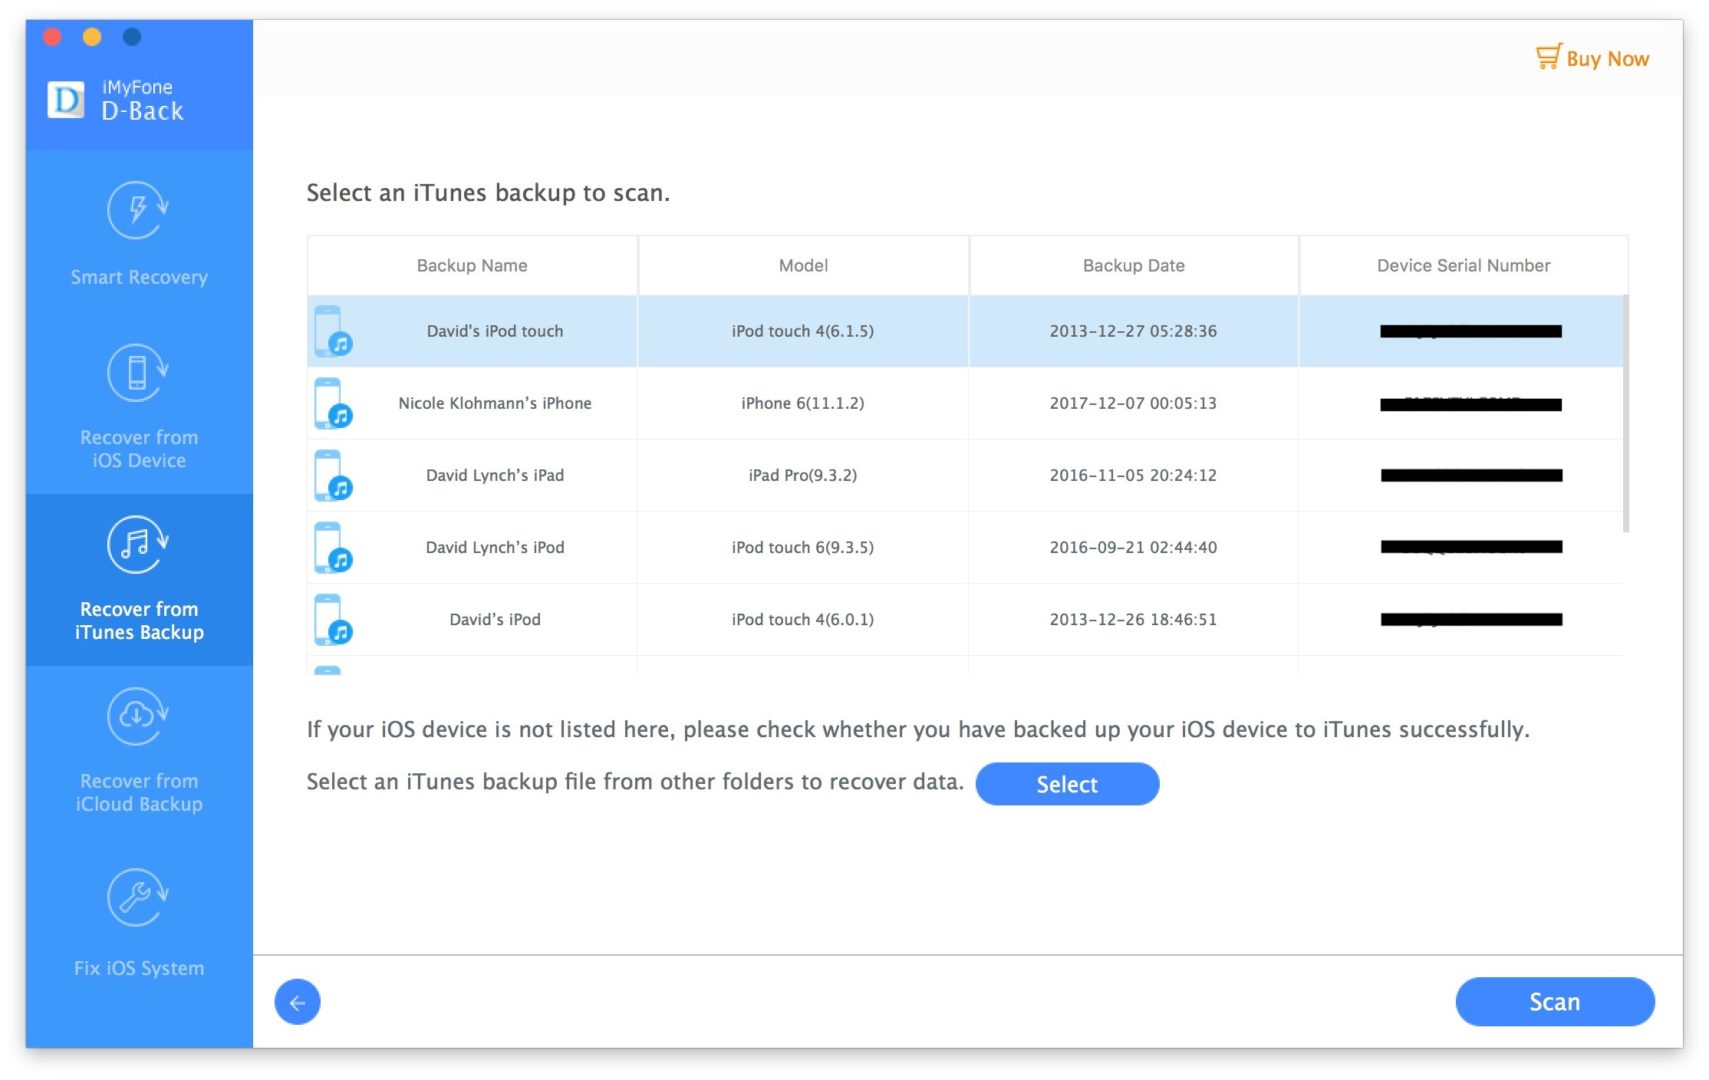Click backup date 2017-12-07 00:05:13
1709x1080 pixels.
[1133, 403]
